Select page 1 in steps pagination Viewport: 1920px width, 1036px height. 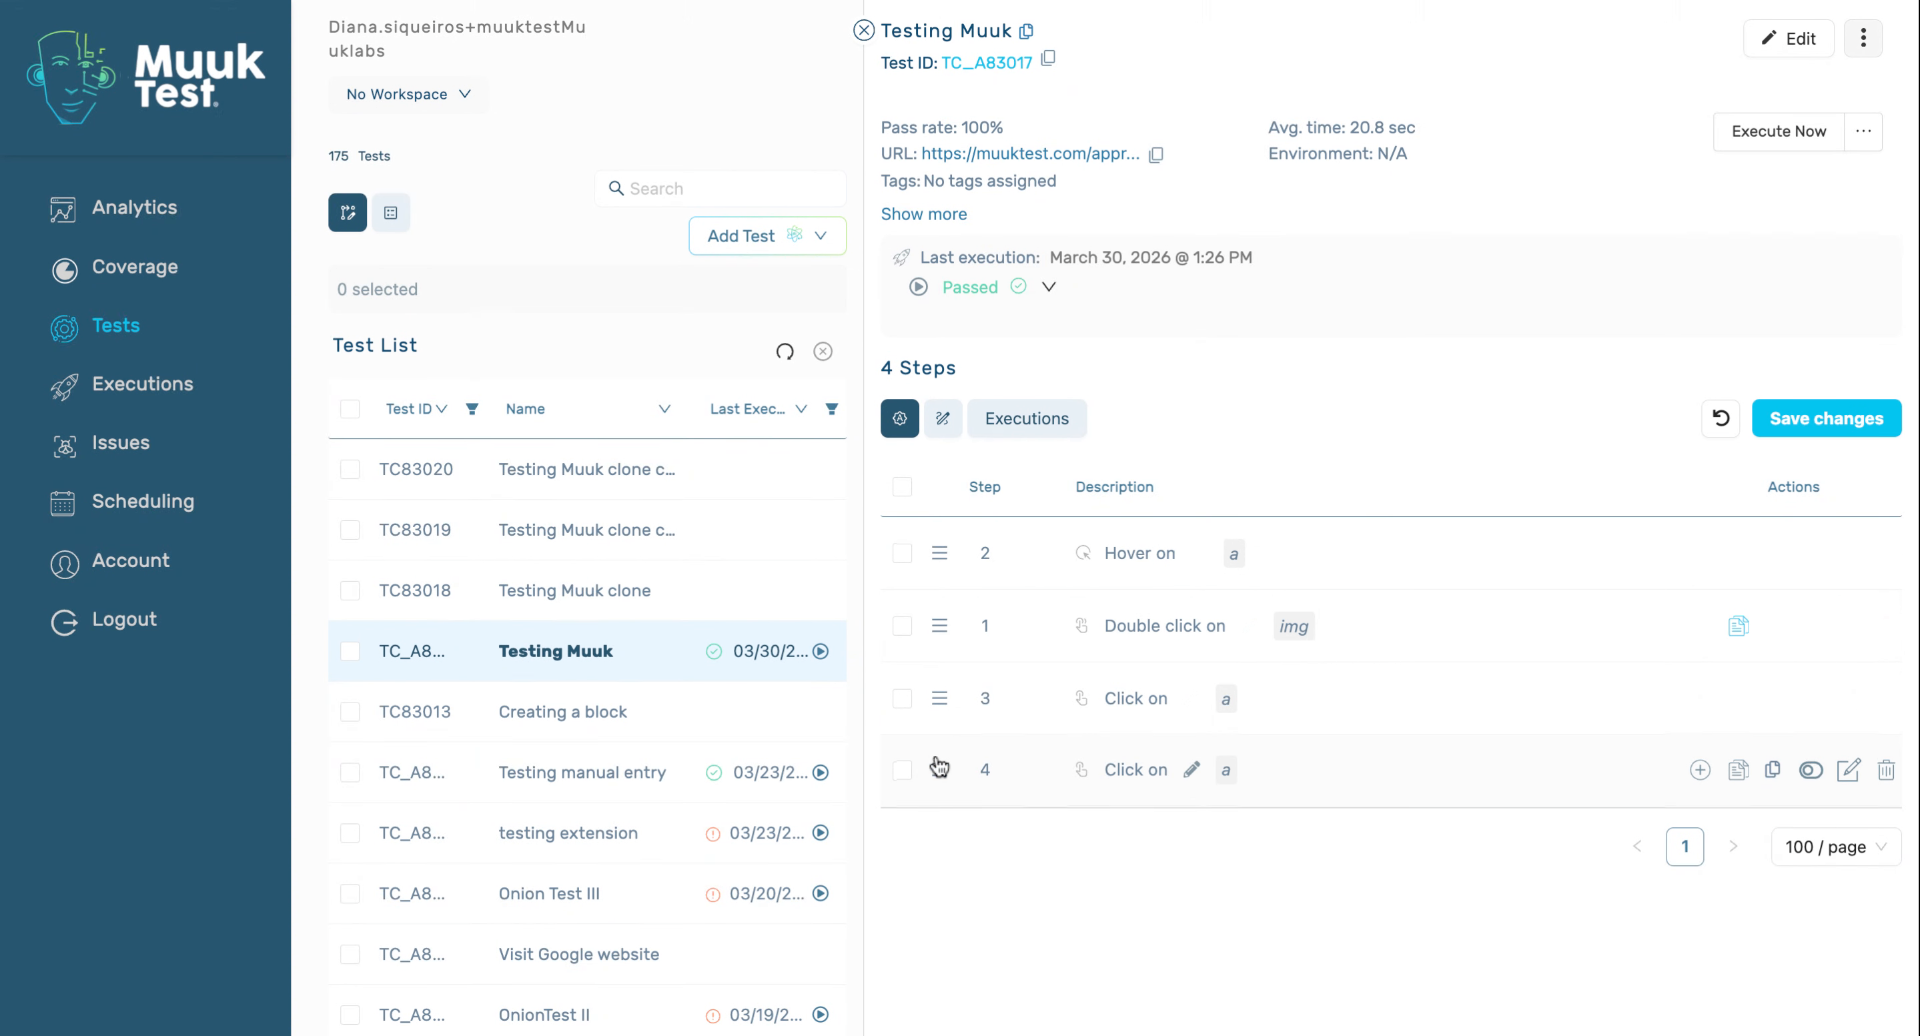1685,847
